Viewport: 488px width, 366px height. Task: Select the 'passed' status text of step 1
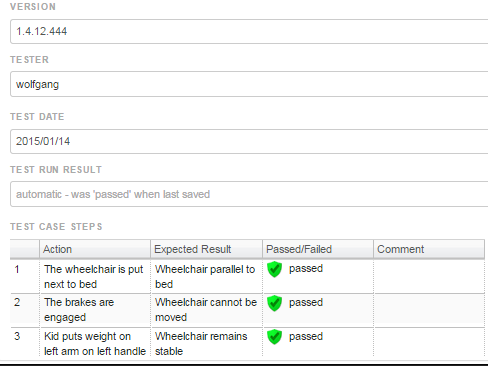tap(306, 269)
